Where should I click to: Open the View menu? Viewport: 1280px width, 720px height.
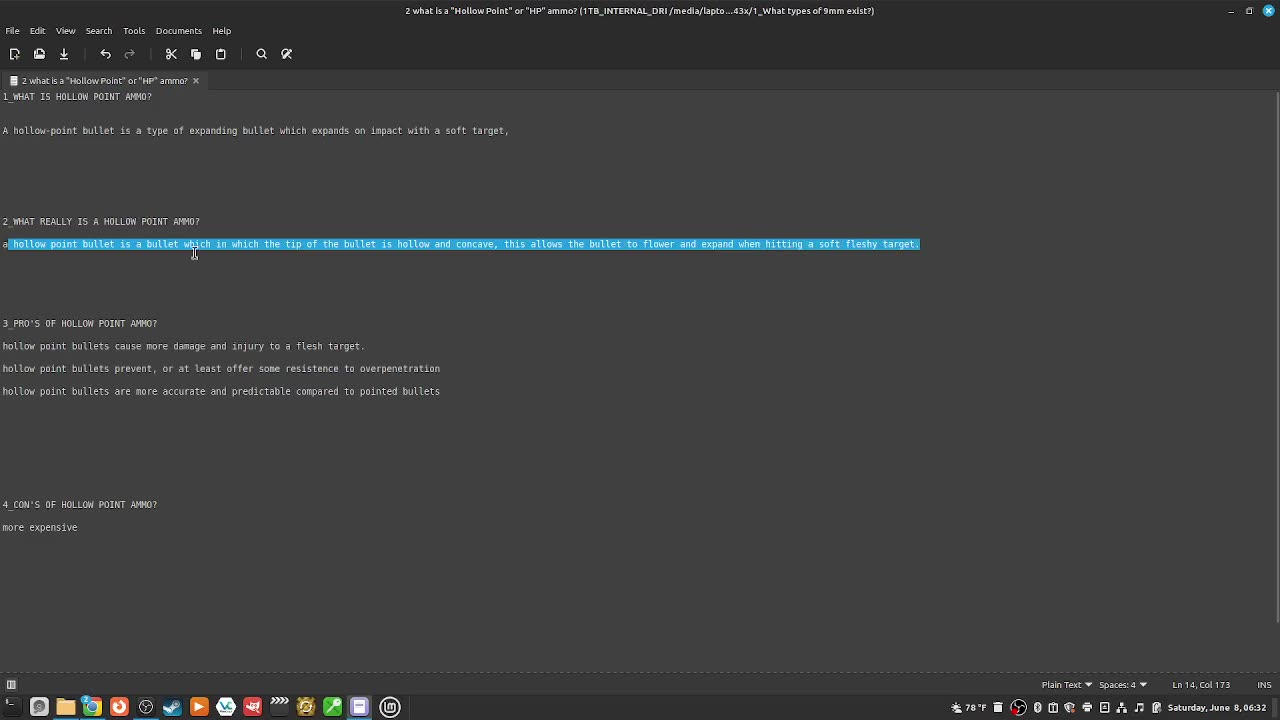tap(65, 31)
